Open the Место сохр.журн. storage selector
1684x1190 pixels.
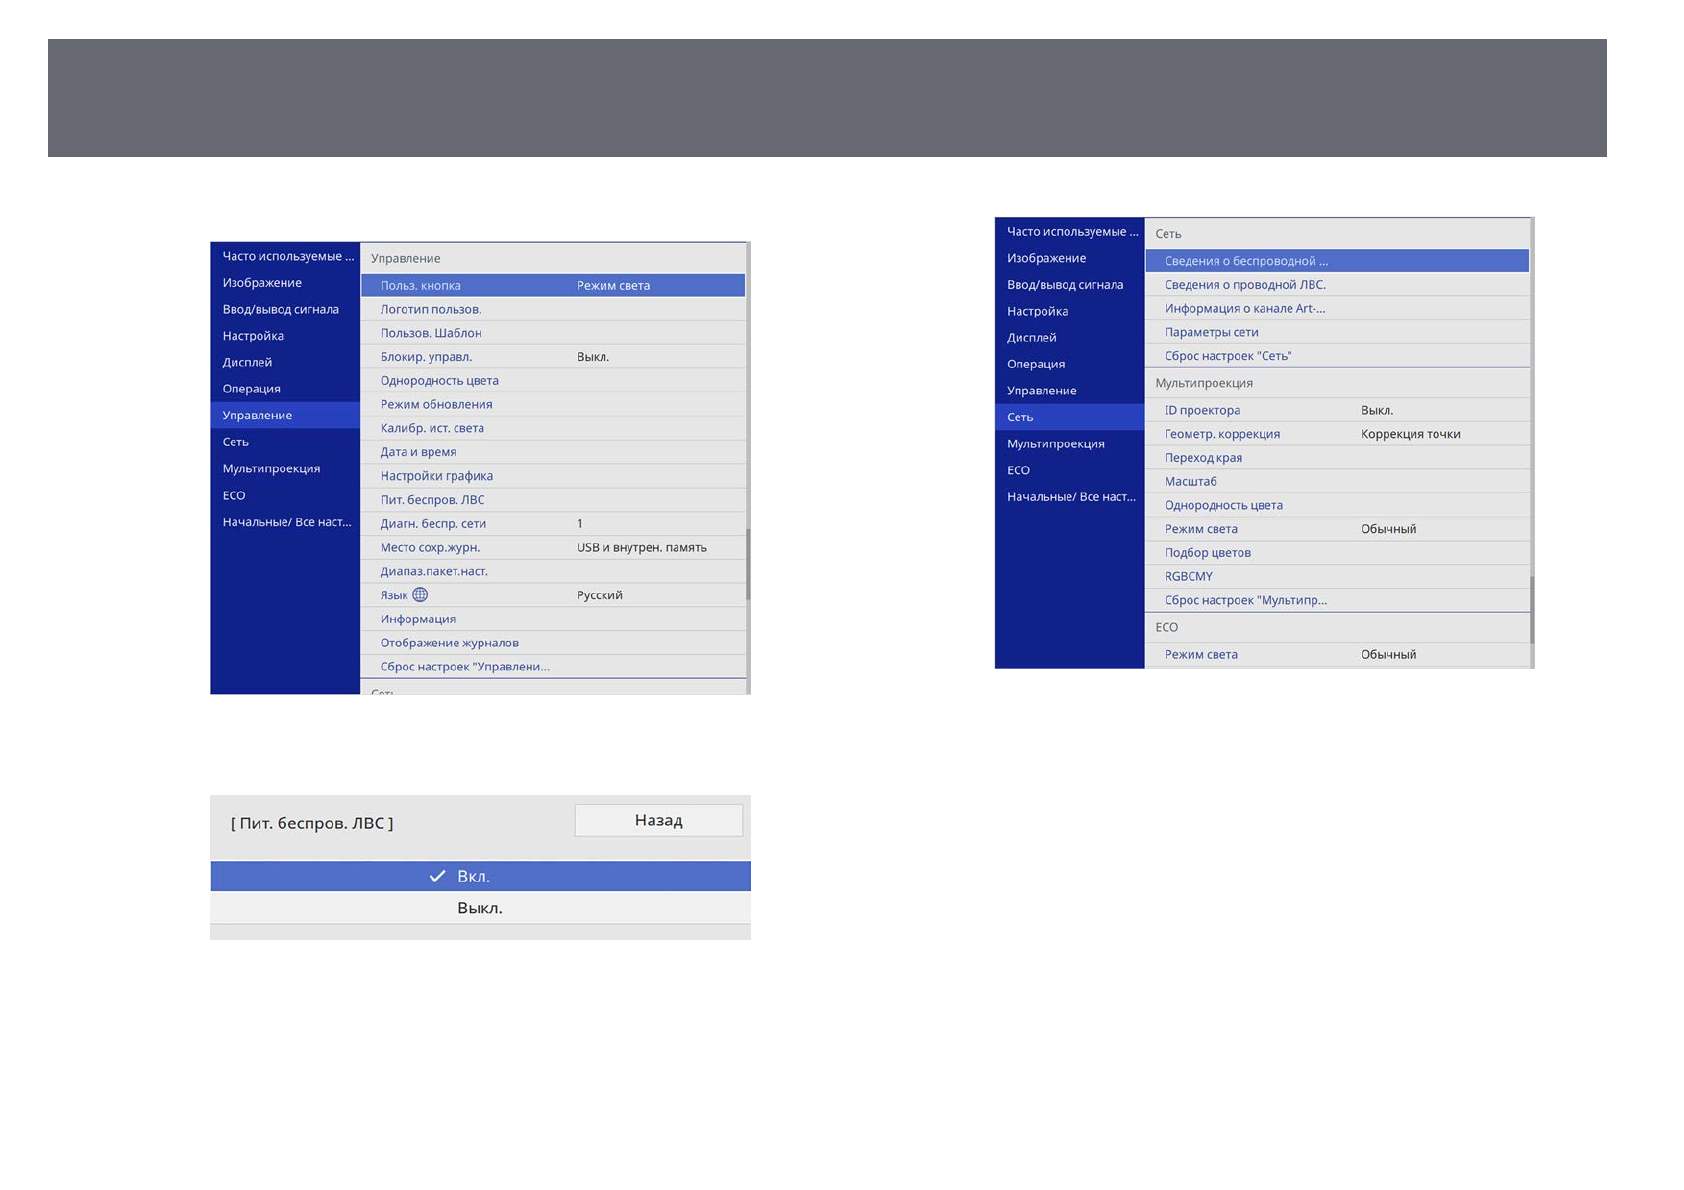(x=552, y=547)
